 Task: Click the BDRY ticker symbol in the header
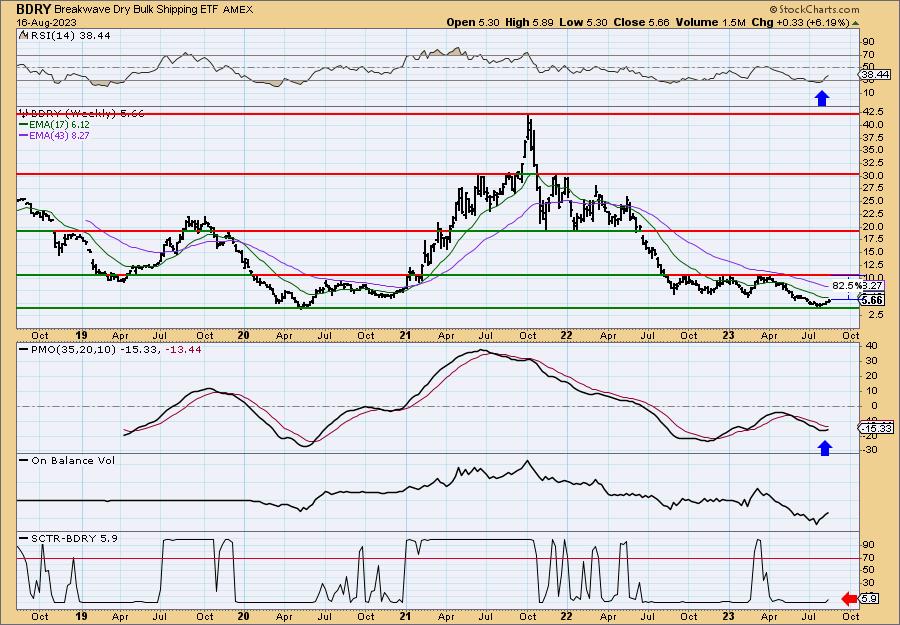tap(33, 9)
